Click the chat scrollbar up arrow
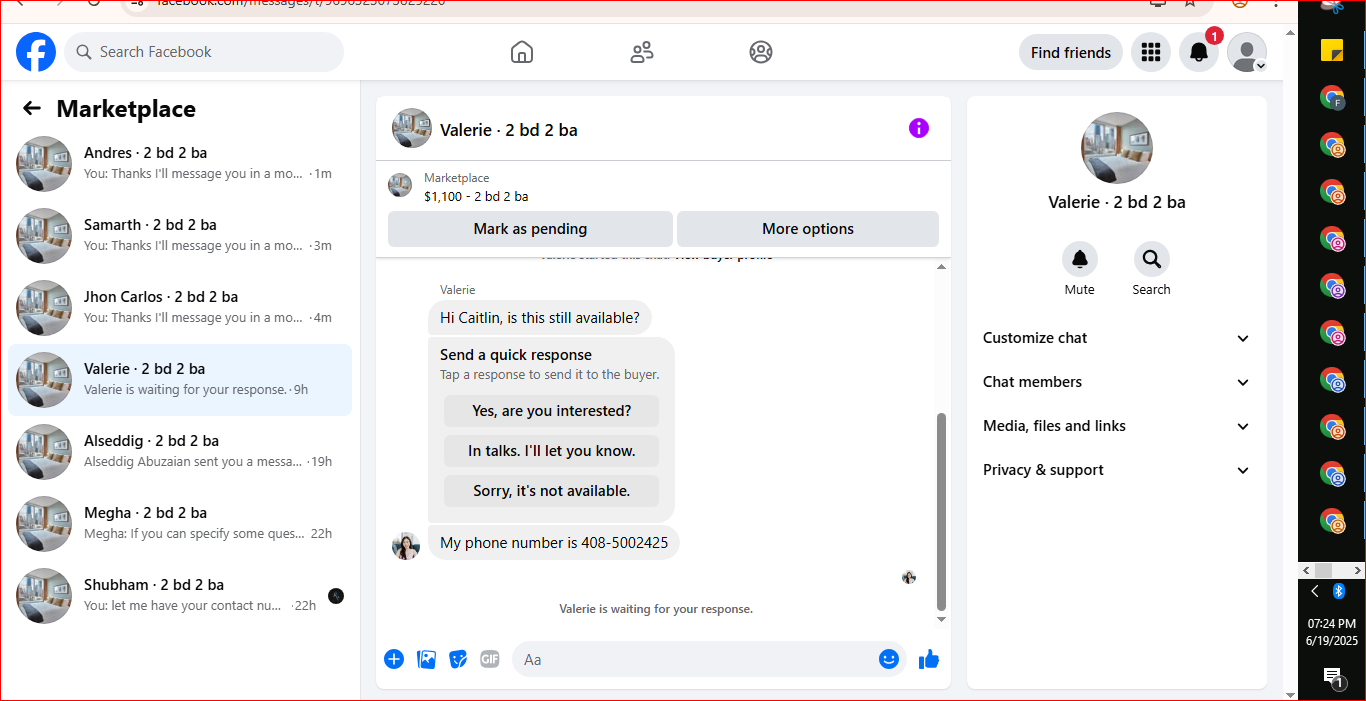1366x701 pixels. [940, 267]
